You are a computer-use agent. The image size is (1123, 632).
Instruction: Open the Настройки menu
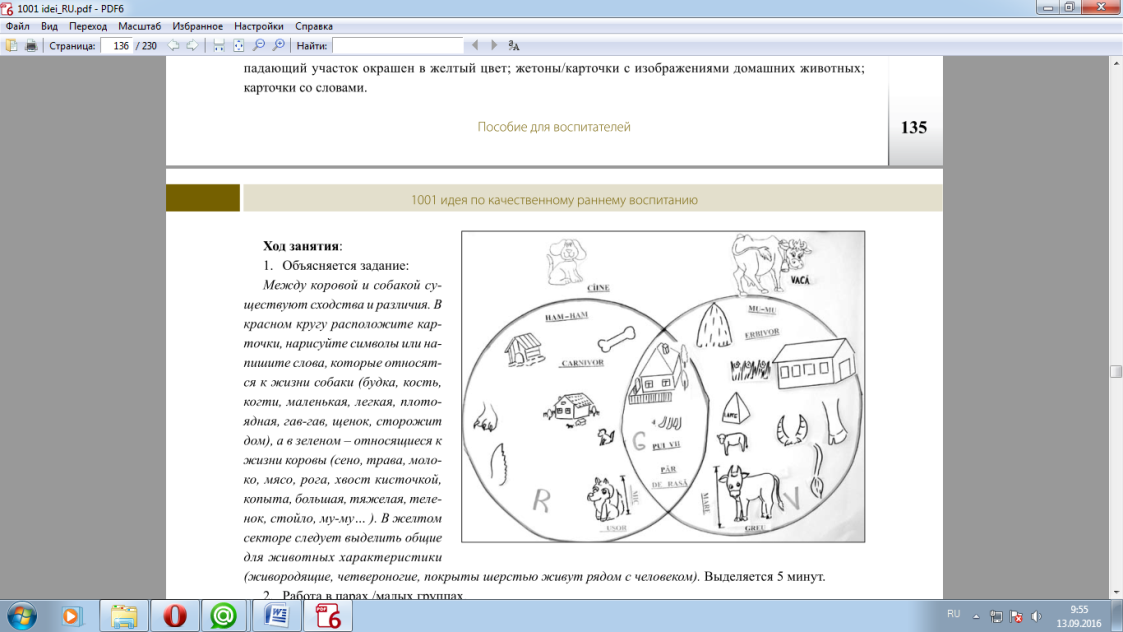(x=259, y=26)
